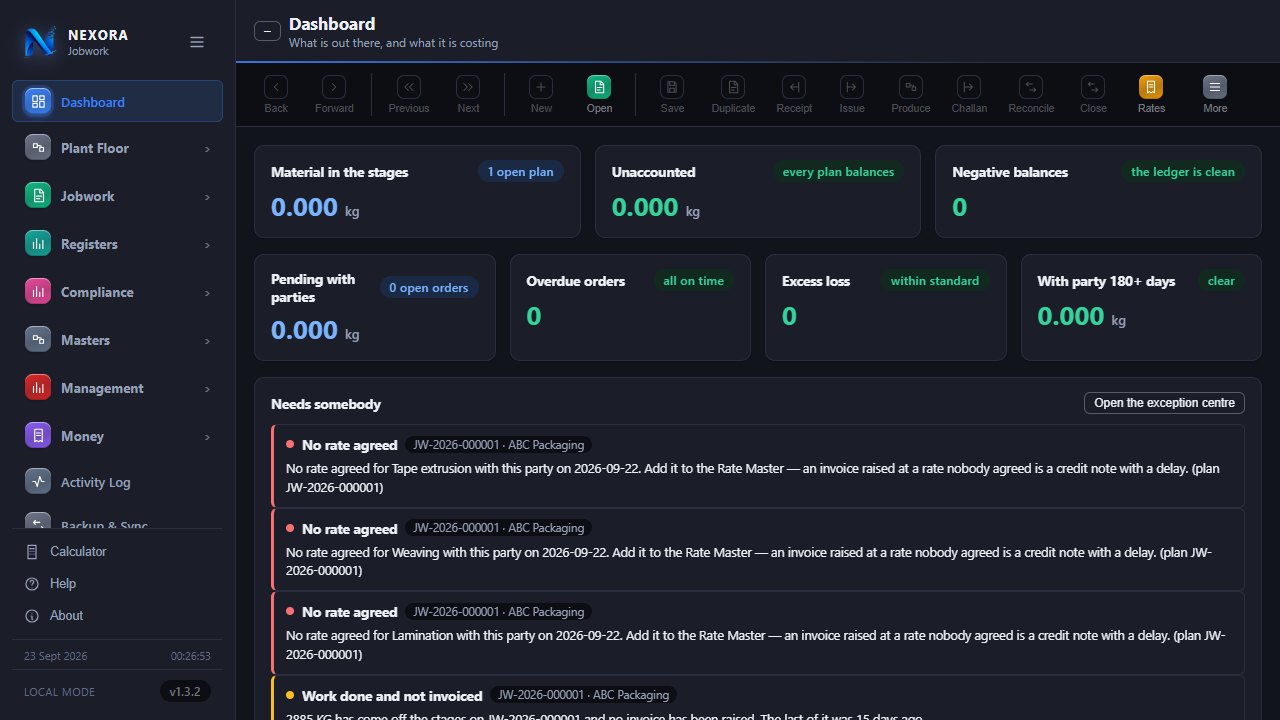Click the Unaccounted summary card
Screen dimensions: 1280x720
[758, 191]
